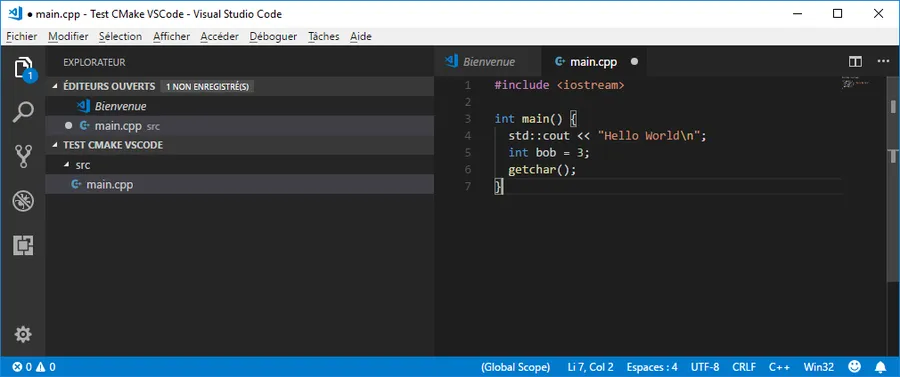Collapse the ÉDITEURS OUVERTS section

[x=239, y=87]
